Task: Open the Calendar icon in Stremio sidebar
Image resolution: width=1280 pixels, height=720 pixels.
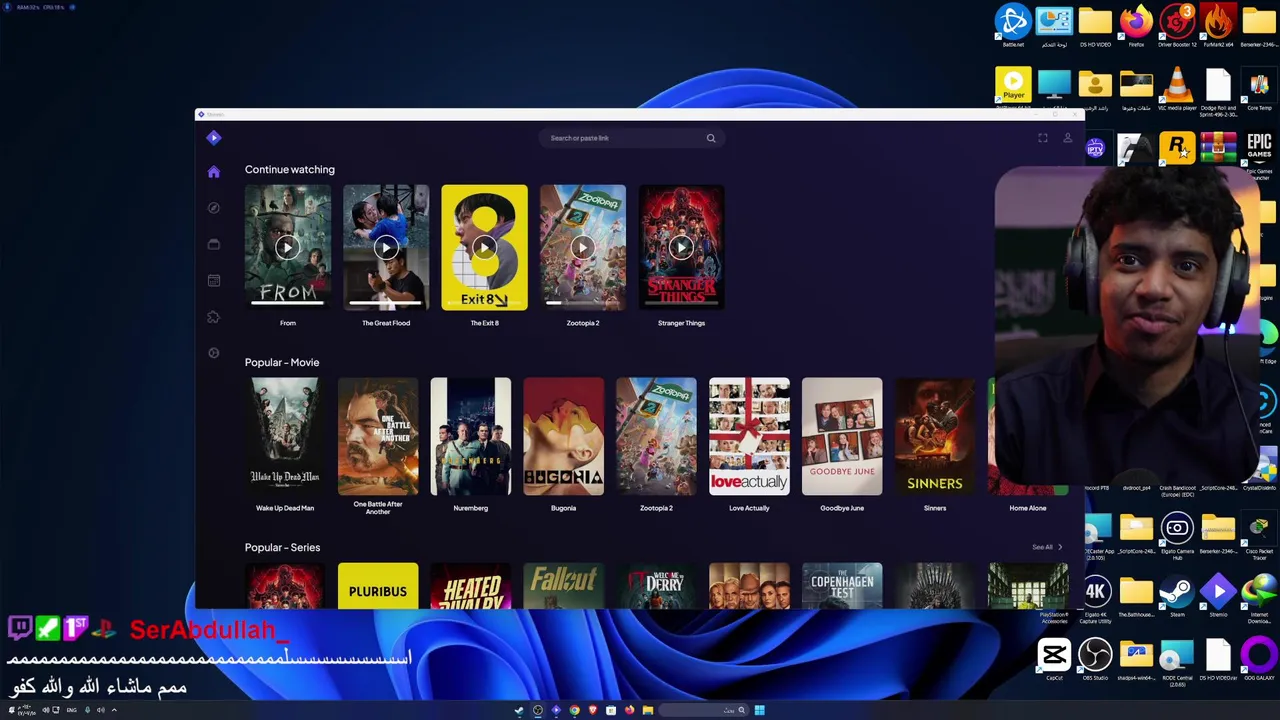Action: coord(213,281)
